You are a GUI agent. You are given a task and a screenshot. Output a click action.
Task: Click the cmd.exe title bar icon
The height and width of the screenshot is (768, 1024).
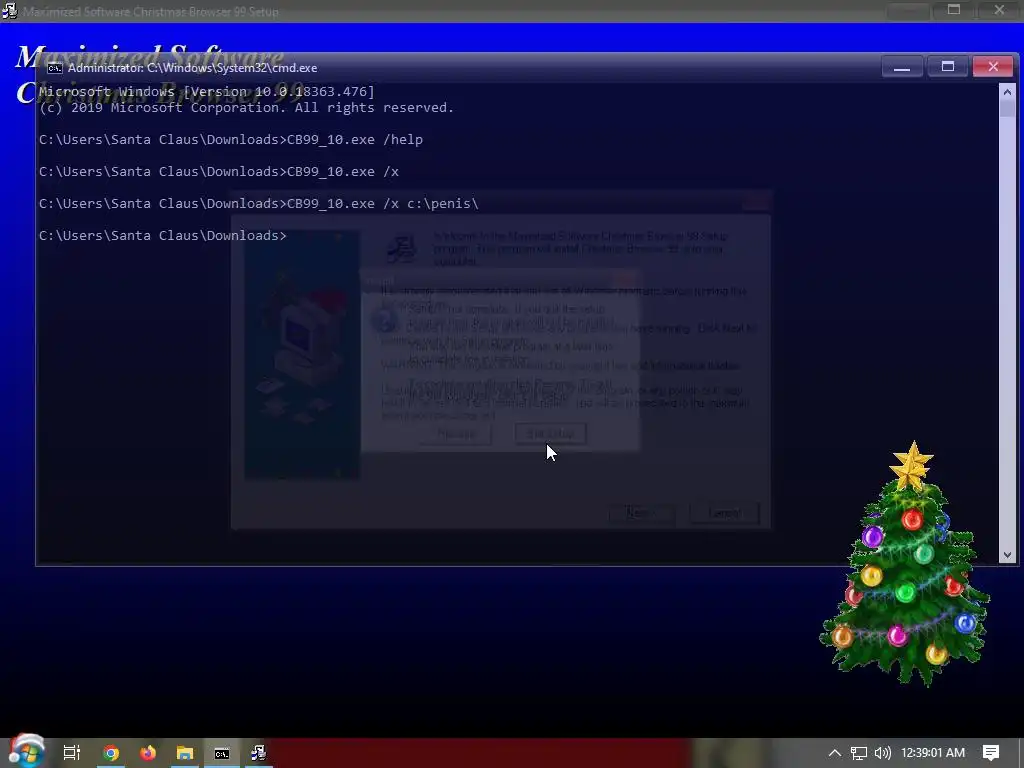(x=55, y=68)
